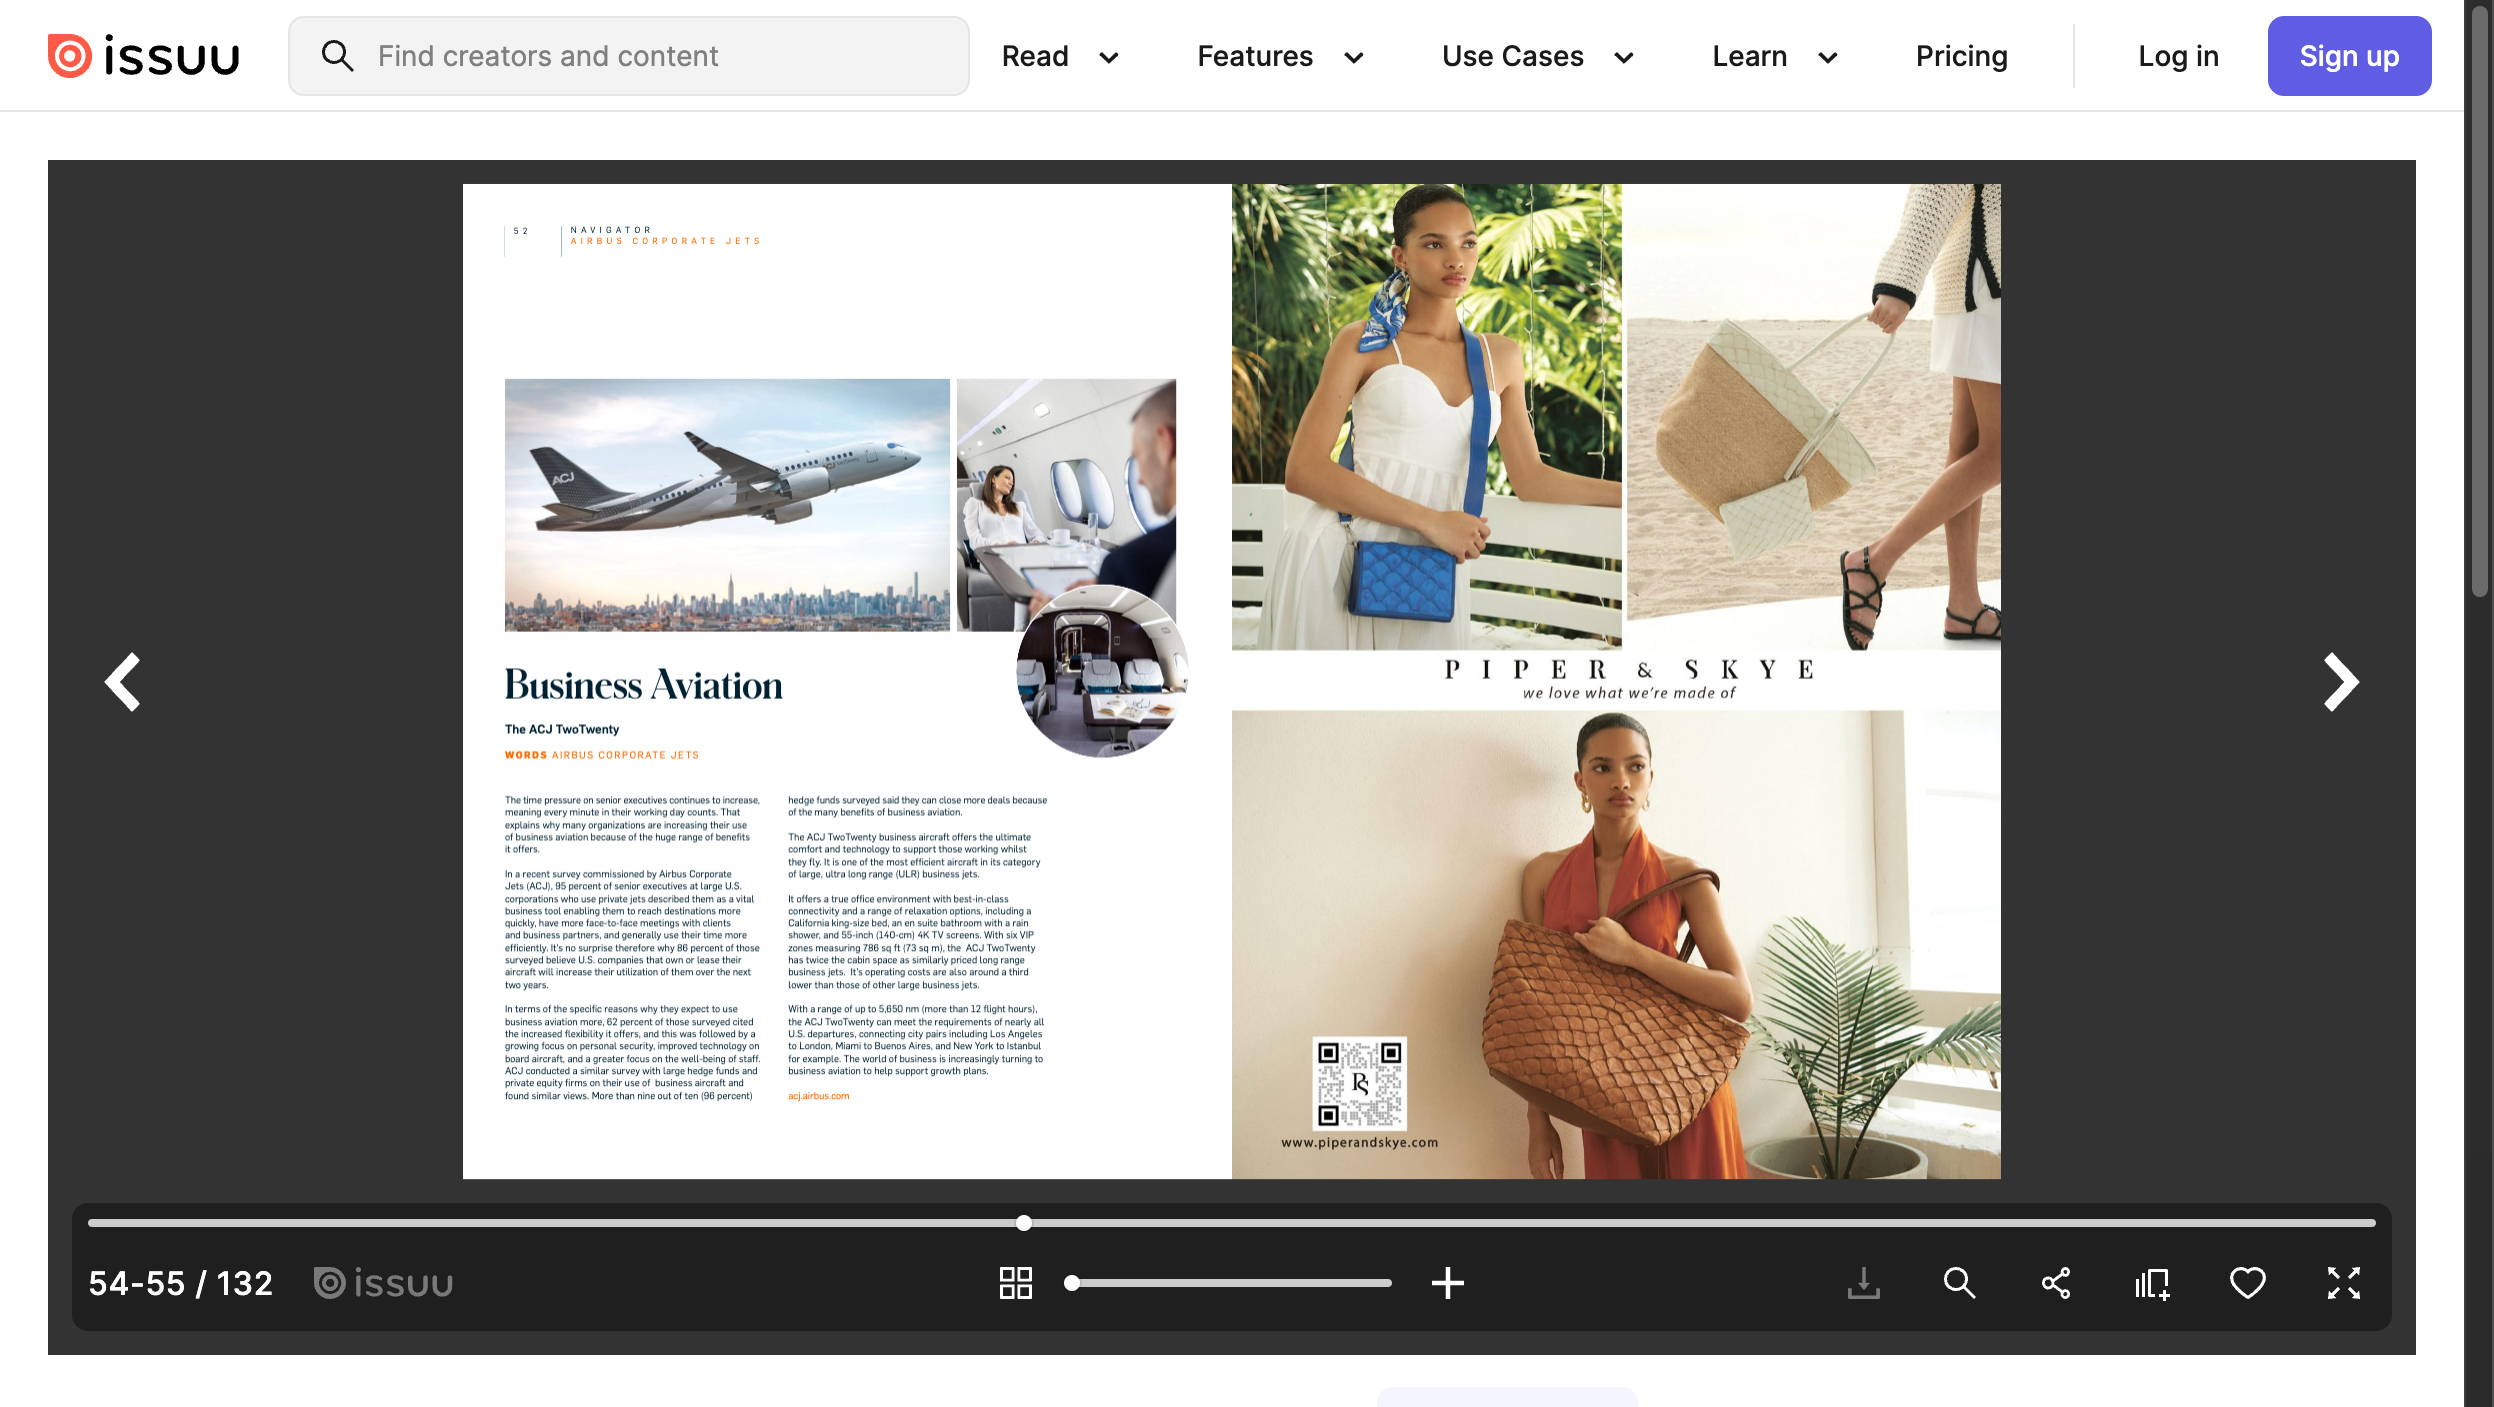2494x1407 pixels.
Task: Go to the previous page spread
Action: pyautogui.click(x=123, y=682)
